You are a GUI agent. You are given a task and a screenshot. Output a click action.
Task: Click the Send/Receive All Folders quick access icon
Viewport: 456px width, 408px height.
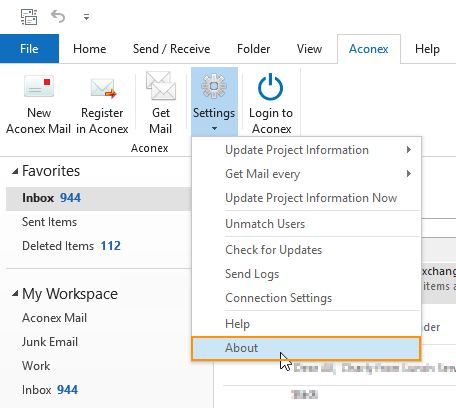coord(29,17)
